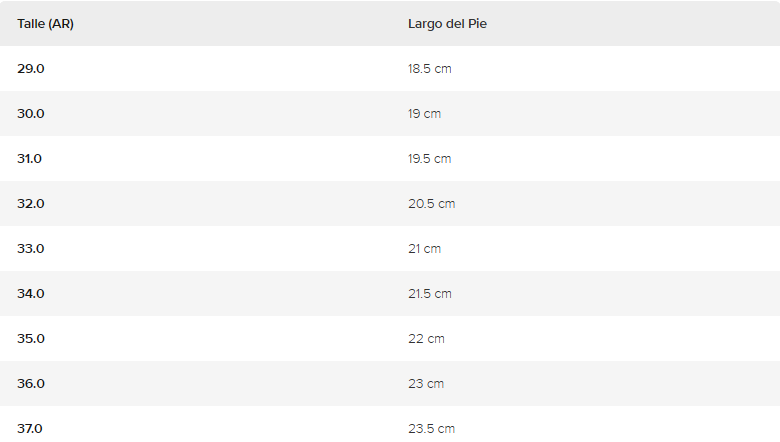The height and width of the screenshot is (442, 780).
Task: Click the 20.5 cm foot length
Action: 431,203
